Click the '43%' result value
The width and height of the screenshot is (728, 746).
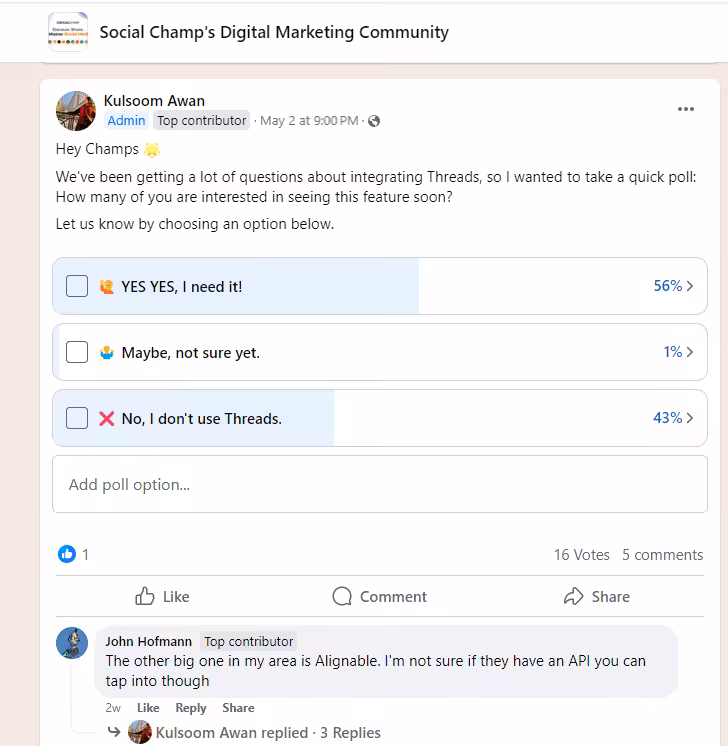click(668, 418)
